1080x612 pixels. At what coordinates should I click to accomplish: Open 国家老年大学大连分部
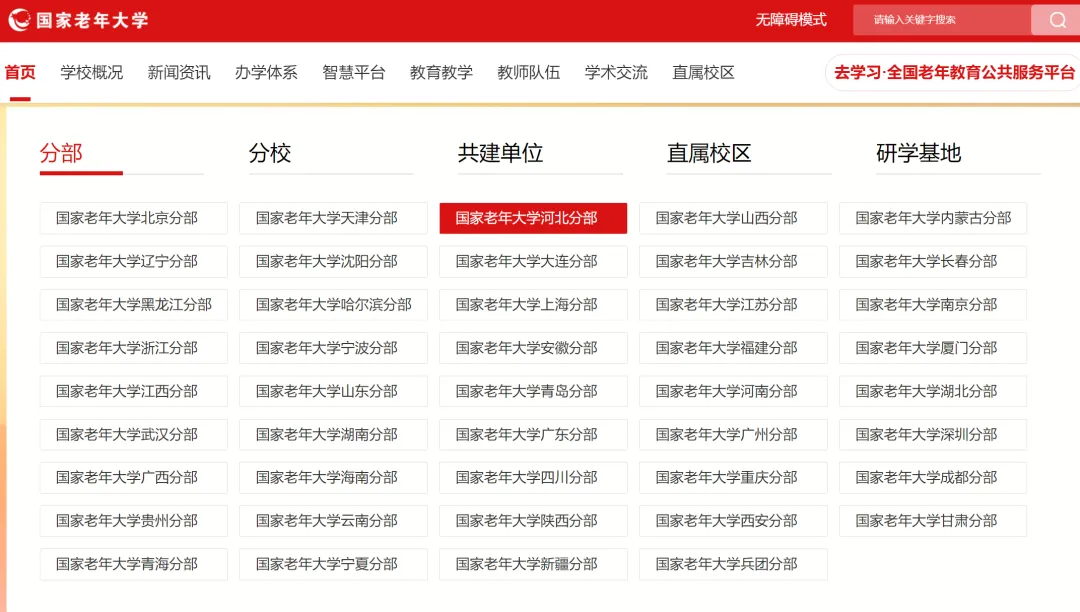click(533, 262)
